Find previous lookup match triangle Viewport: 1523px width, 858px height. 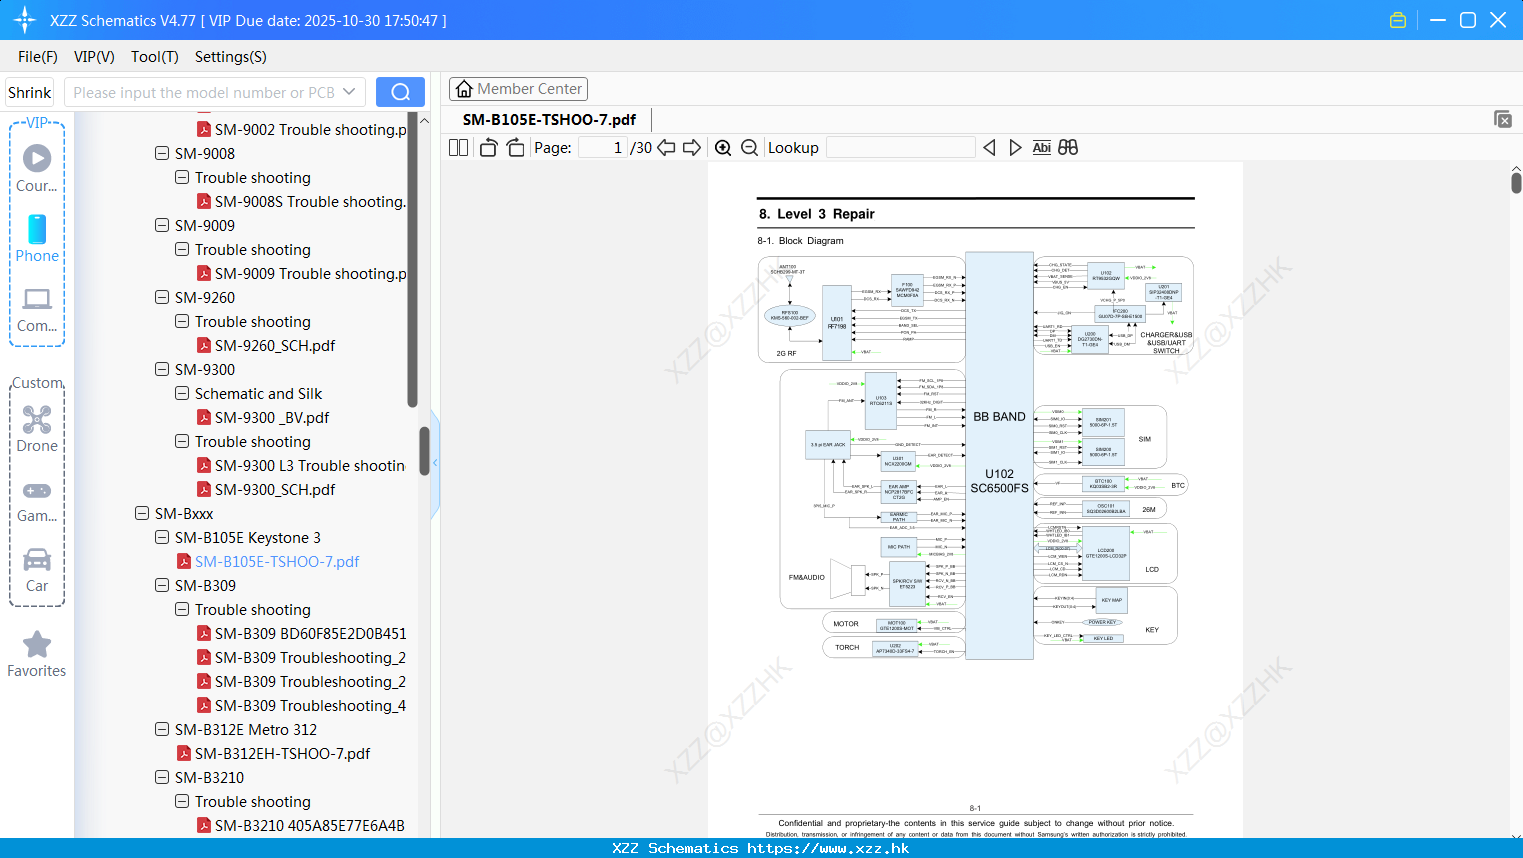click(x=989, y=148)
